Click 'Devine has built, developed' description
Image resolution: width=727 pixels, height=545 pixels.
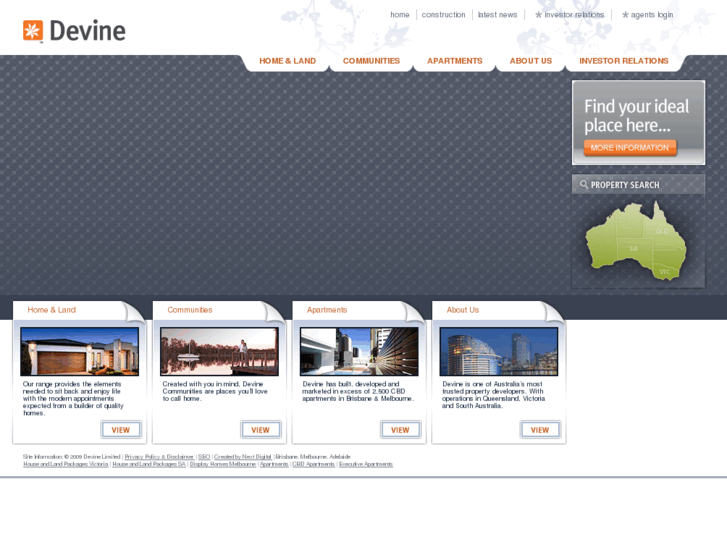[358, 391]
